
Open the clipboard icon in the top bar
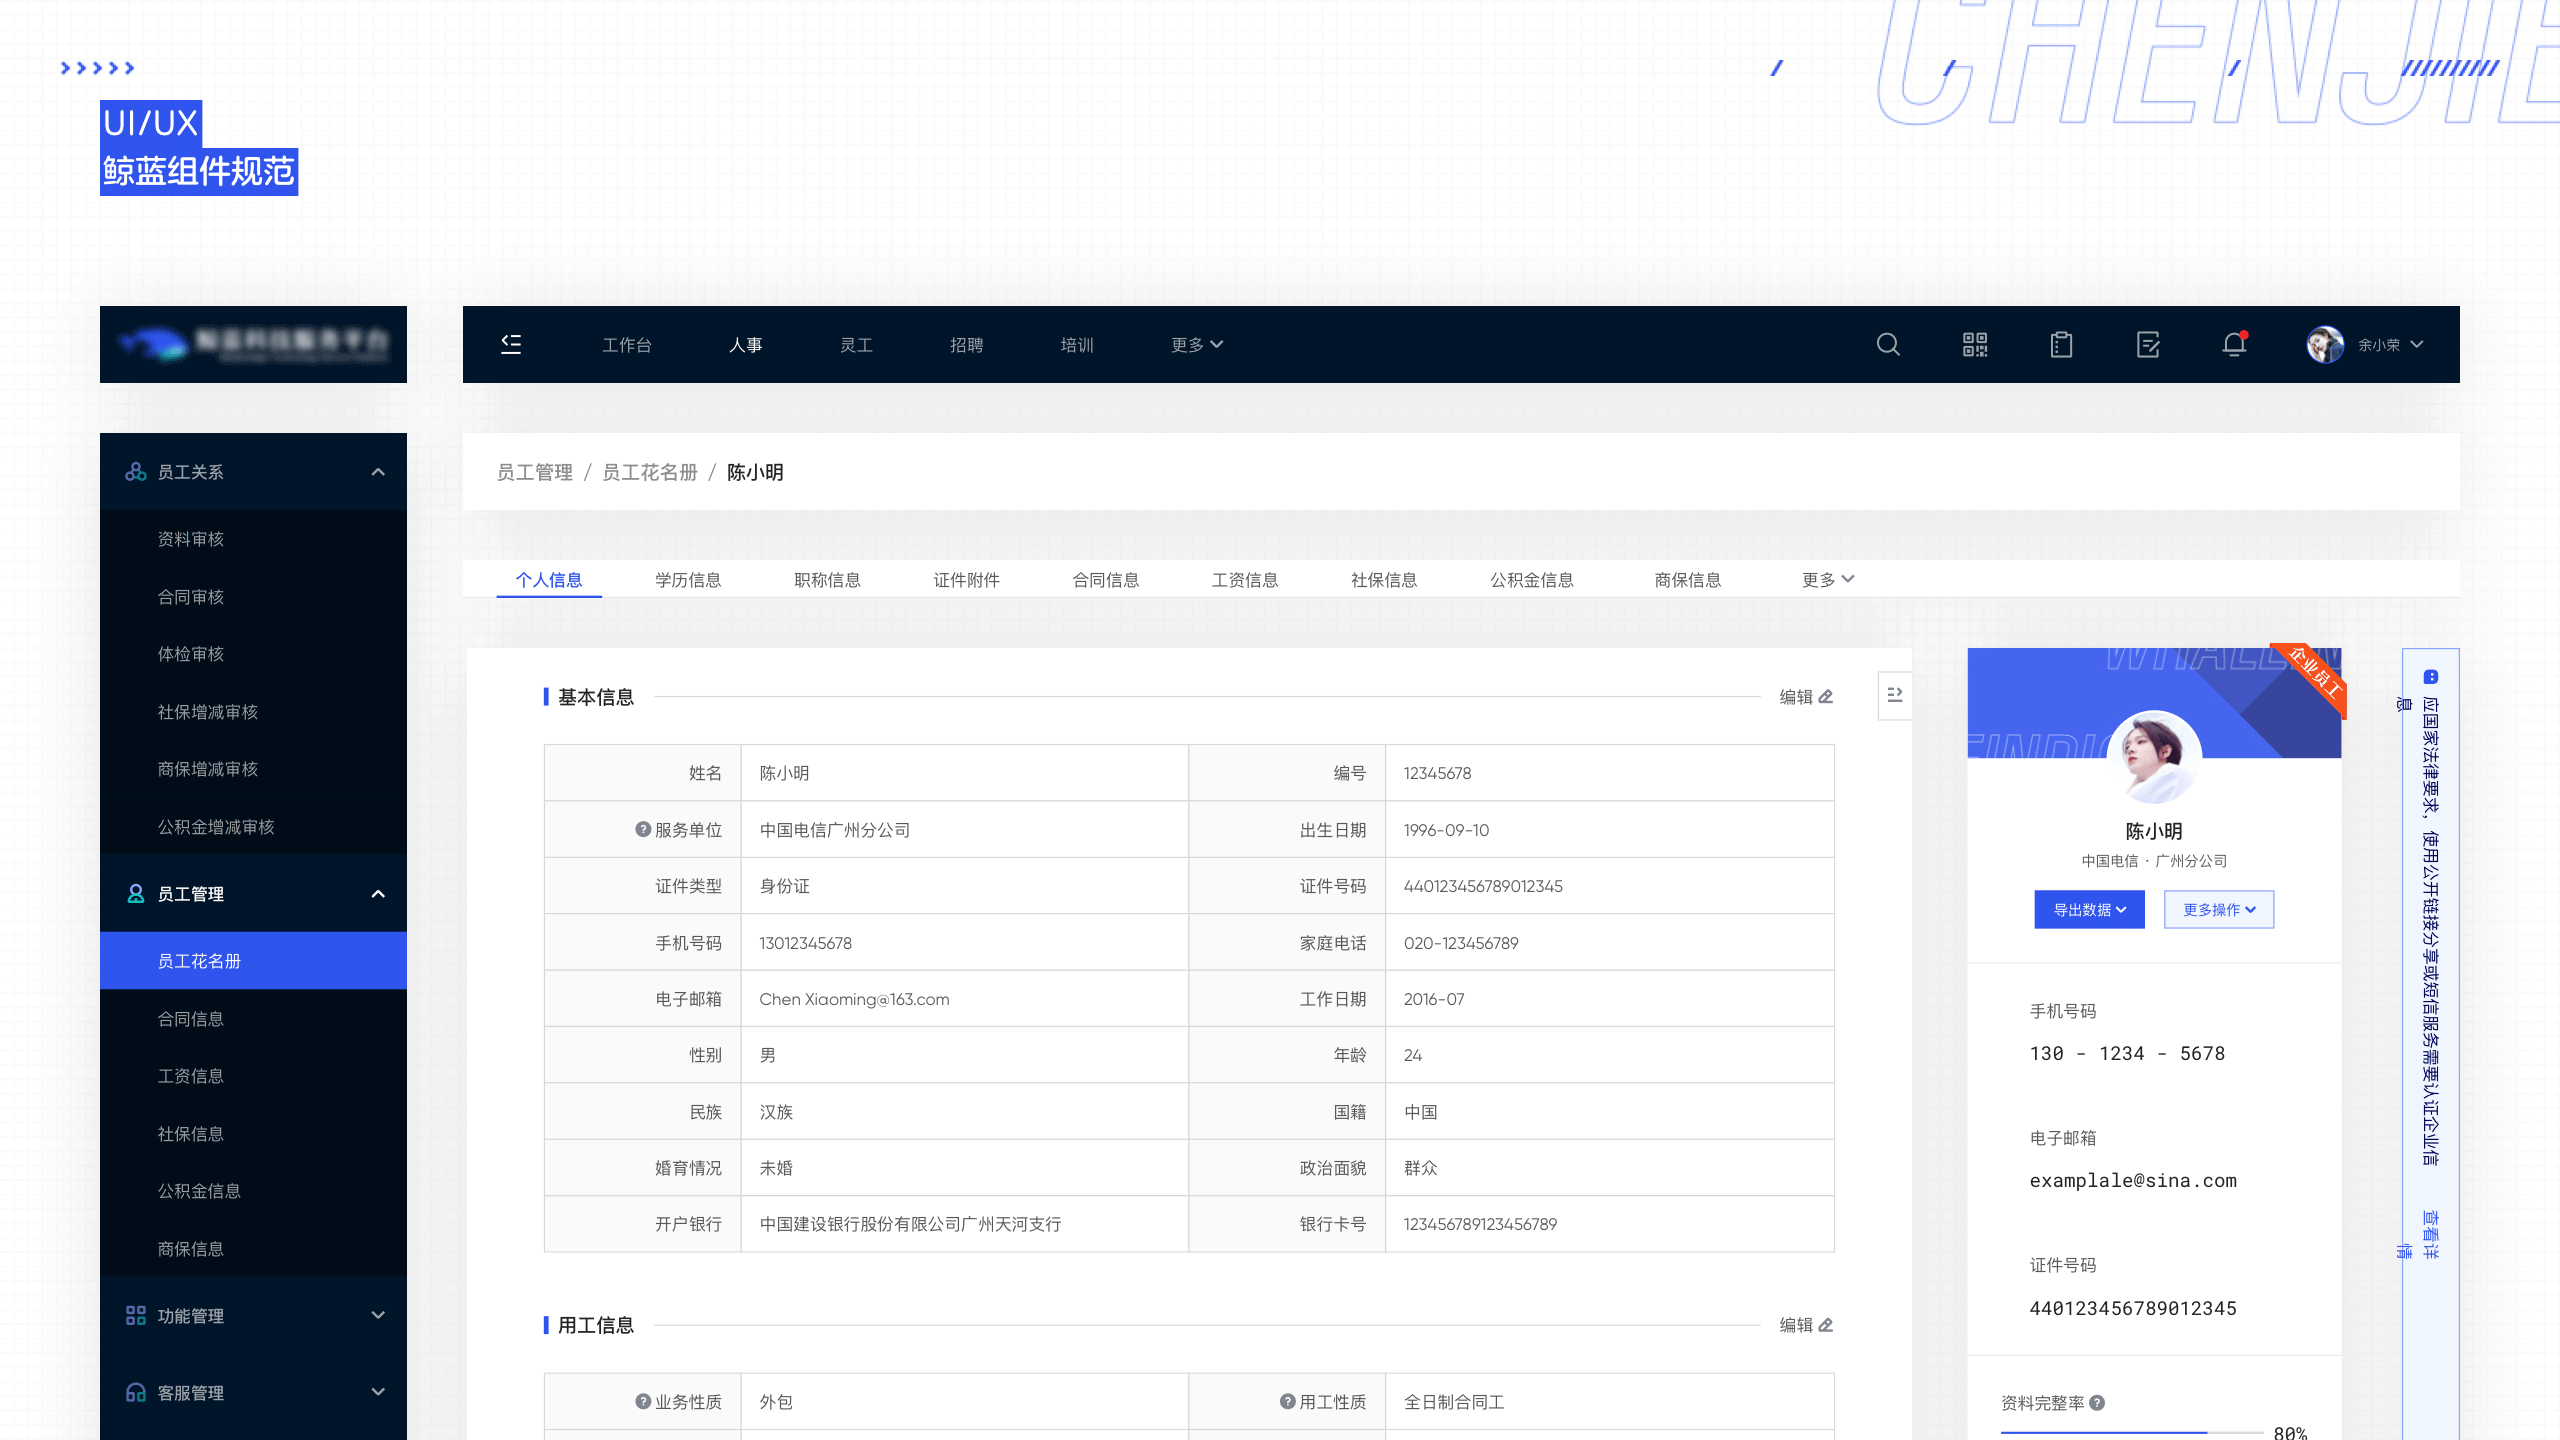[x=2061, y=344]
